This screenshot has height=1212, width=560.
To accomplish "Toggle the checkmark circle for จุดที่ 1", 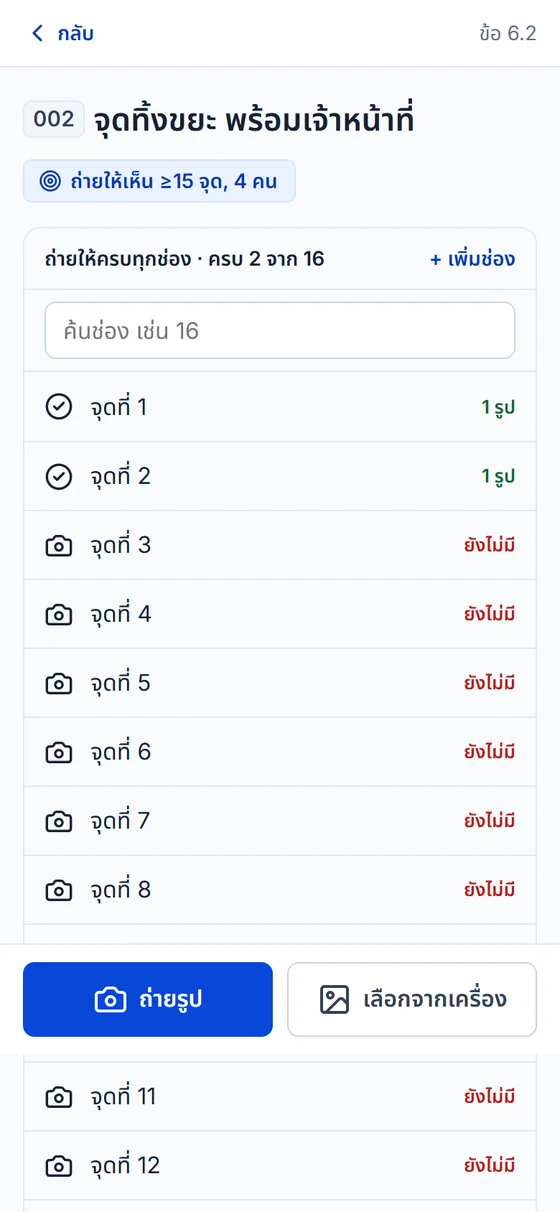I will click(x=59, y=407).
